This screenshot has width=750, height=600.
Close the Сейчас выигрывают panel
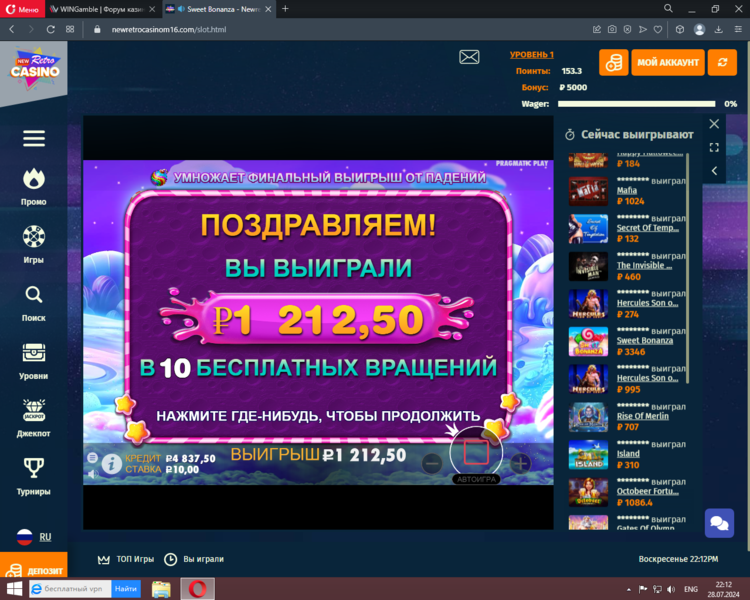[x=714, y=124]
